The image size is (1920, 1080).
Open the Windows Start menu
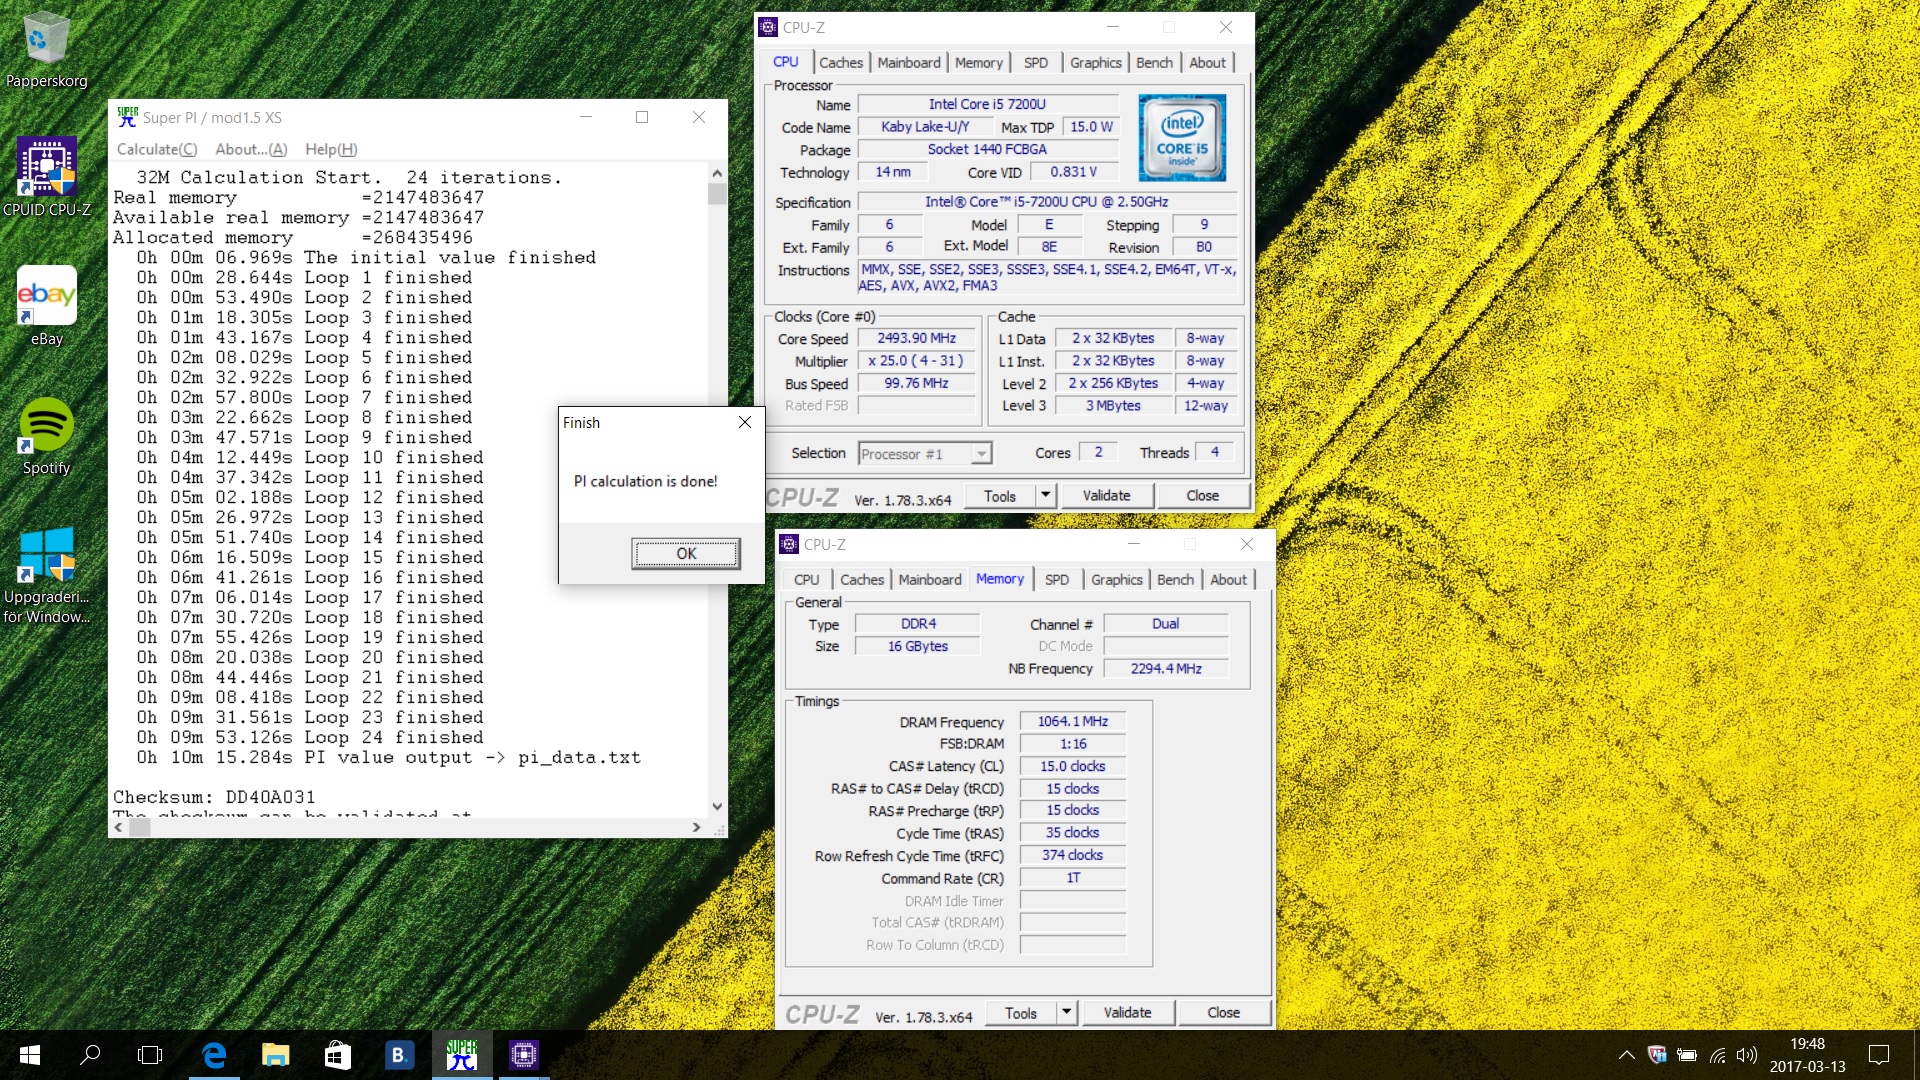(x=30, y=1055)
